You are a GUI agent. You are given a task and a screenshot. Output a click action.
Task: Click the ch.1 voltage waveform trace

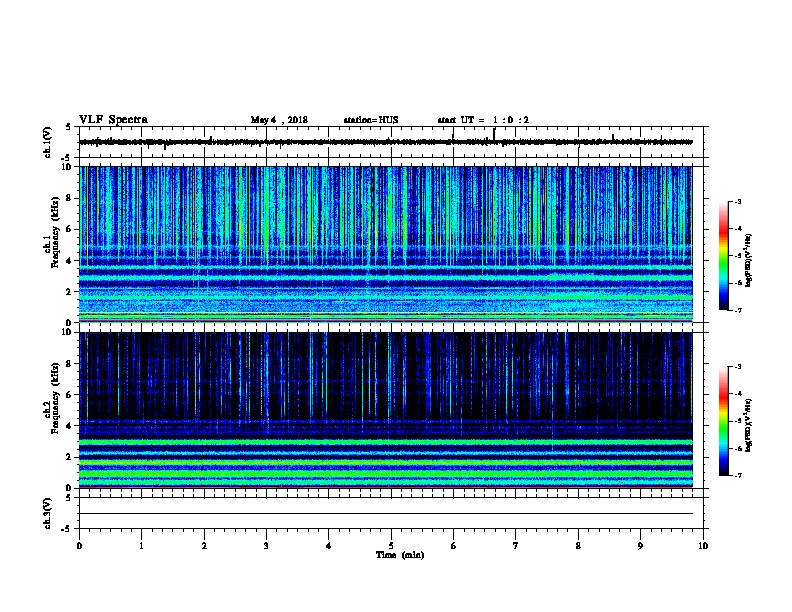coord(386,142)
